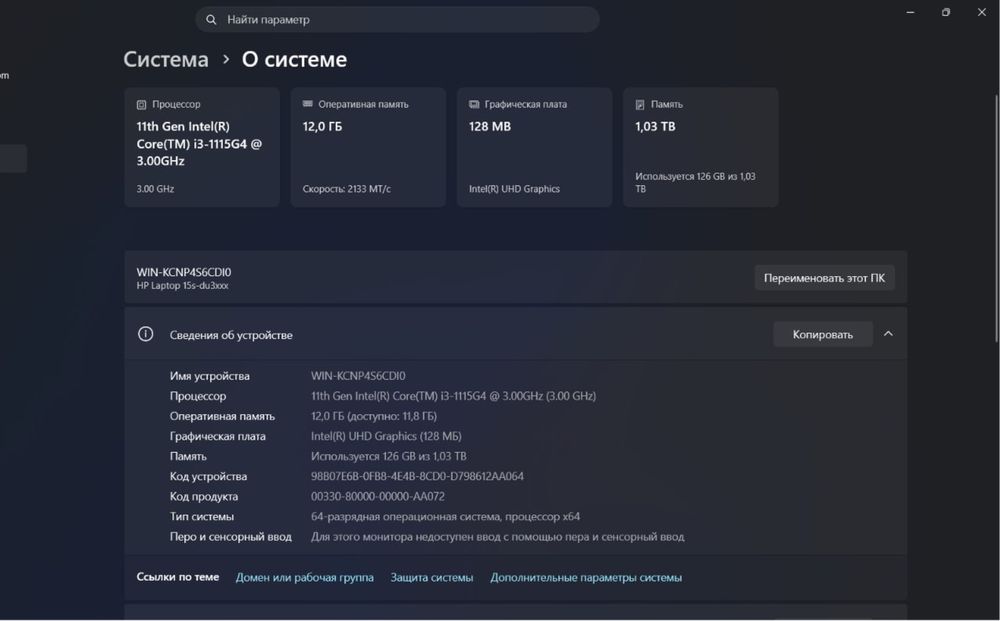1000x621 pixels.
Task: Click the search magnifier icon
Action: coord(211,20)
